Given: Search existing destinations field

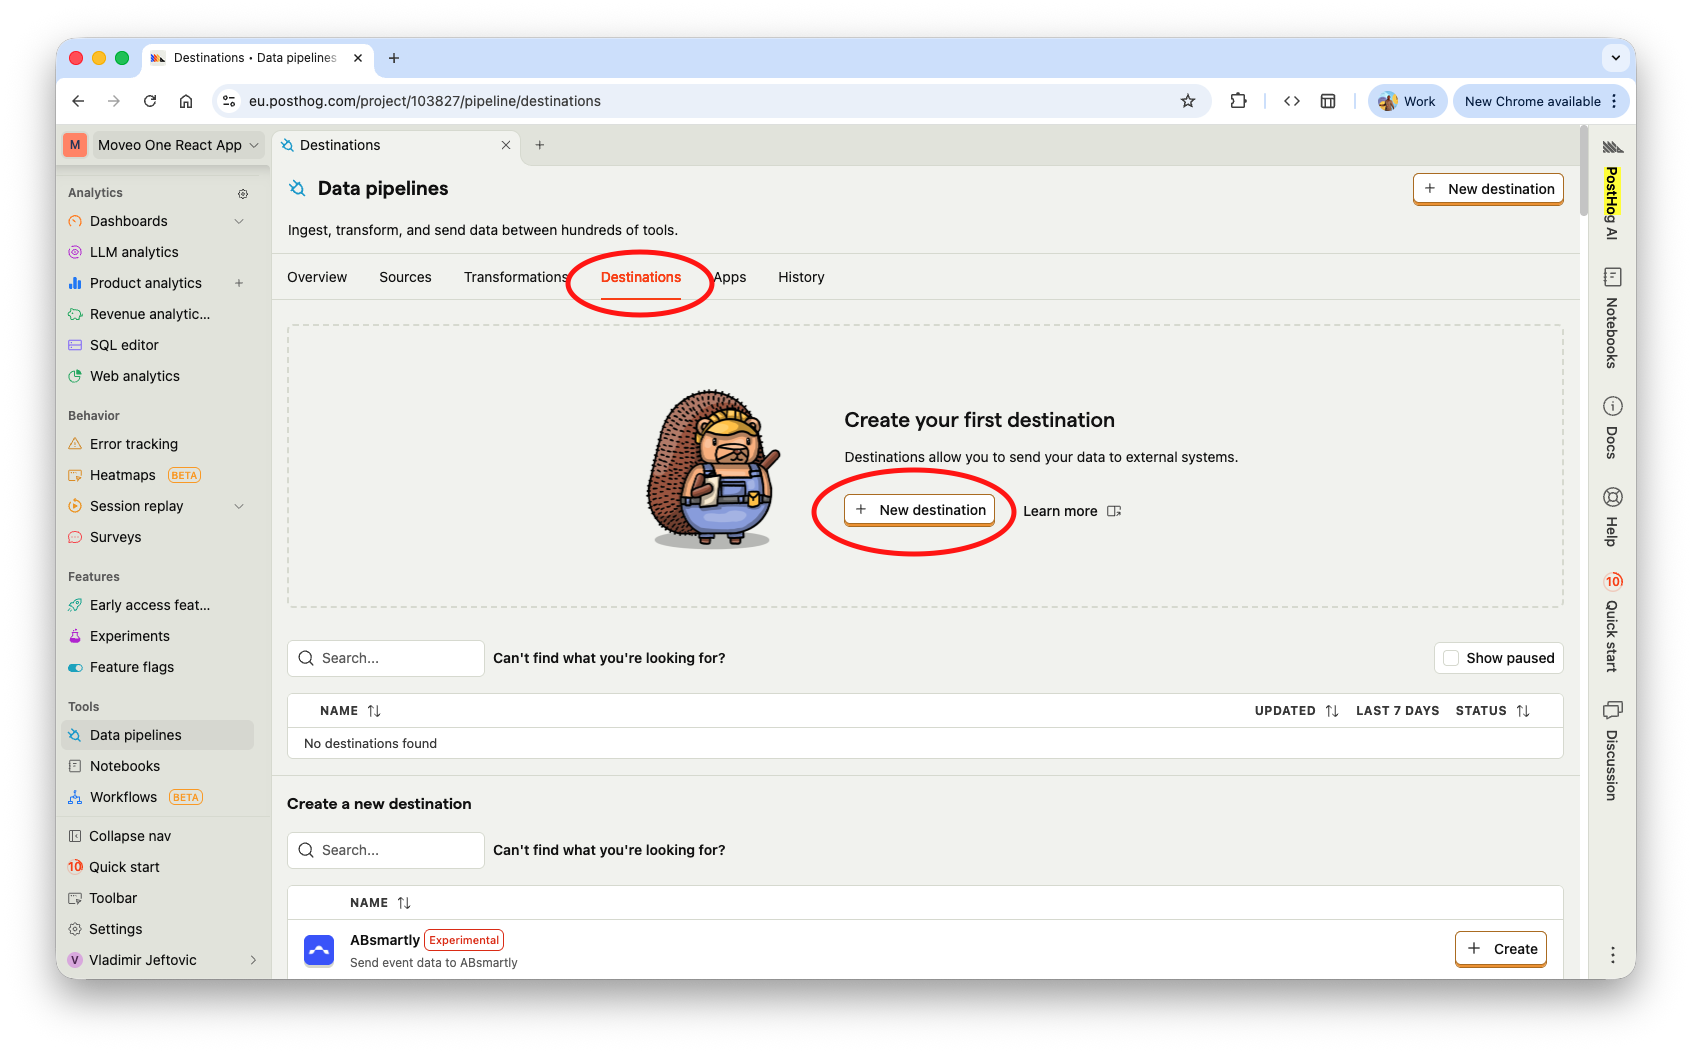Looking at the screenshot, I should pos(386,658).
